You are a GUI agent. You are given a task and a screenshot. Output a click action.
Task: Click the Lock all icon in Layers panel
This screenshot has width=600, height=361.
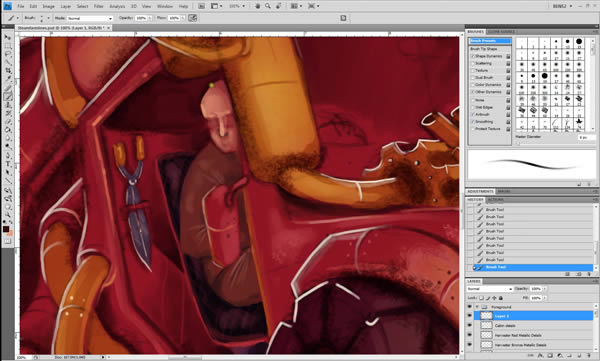[501, 298]
